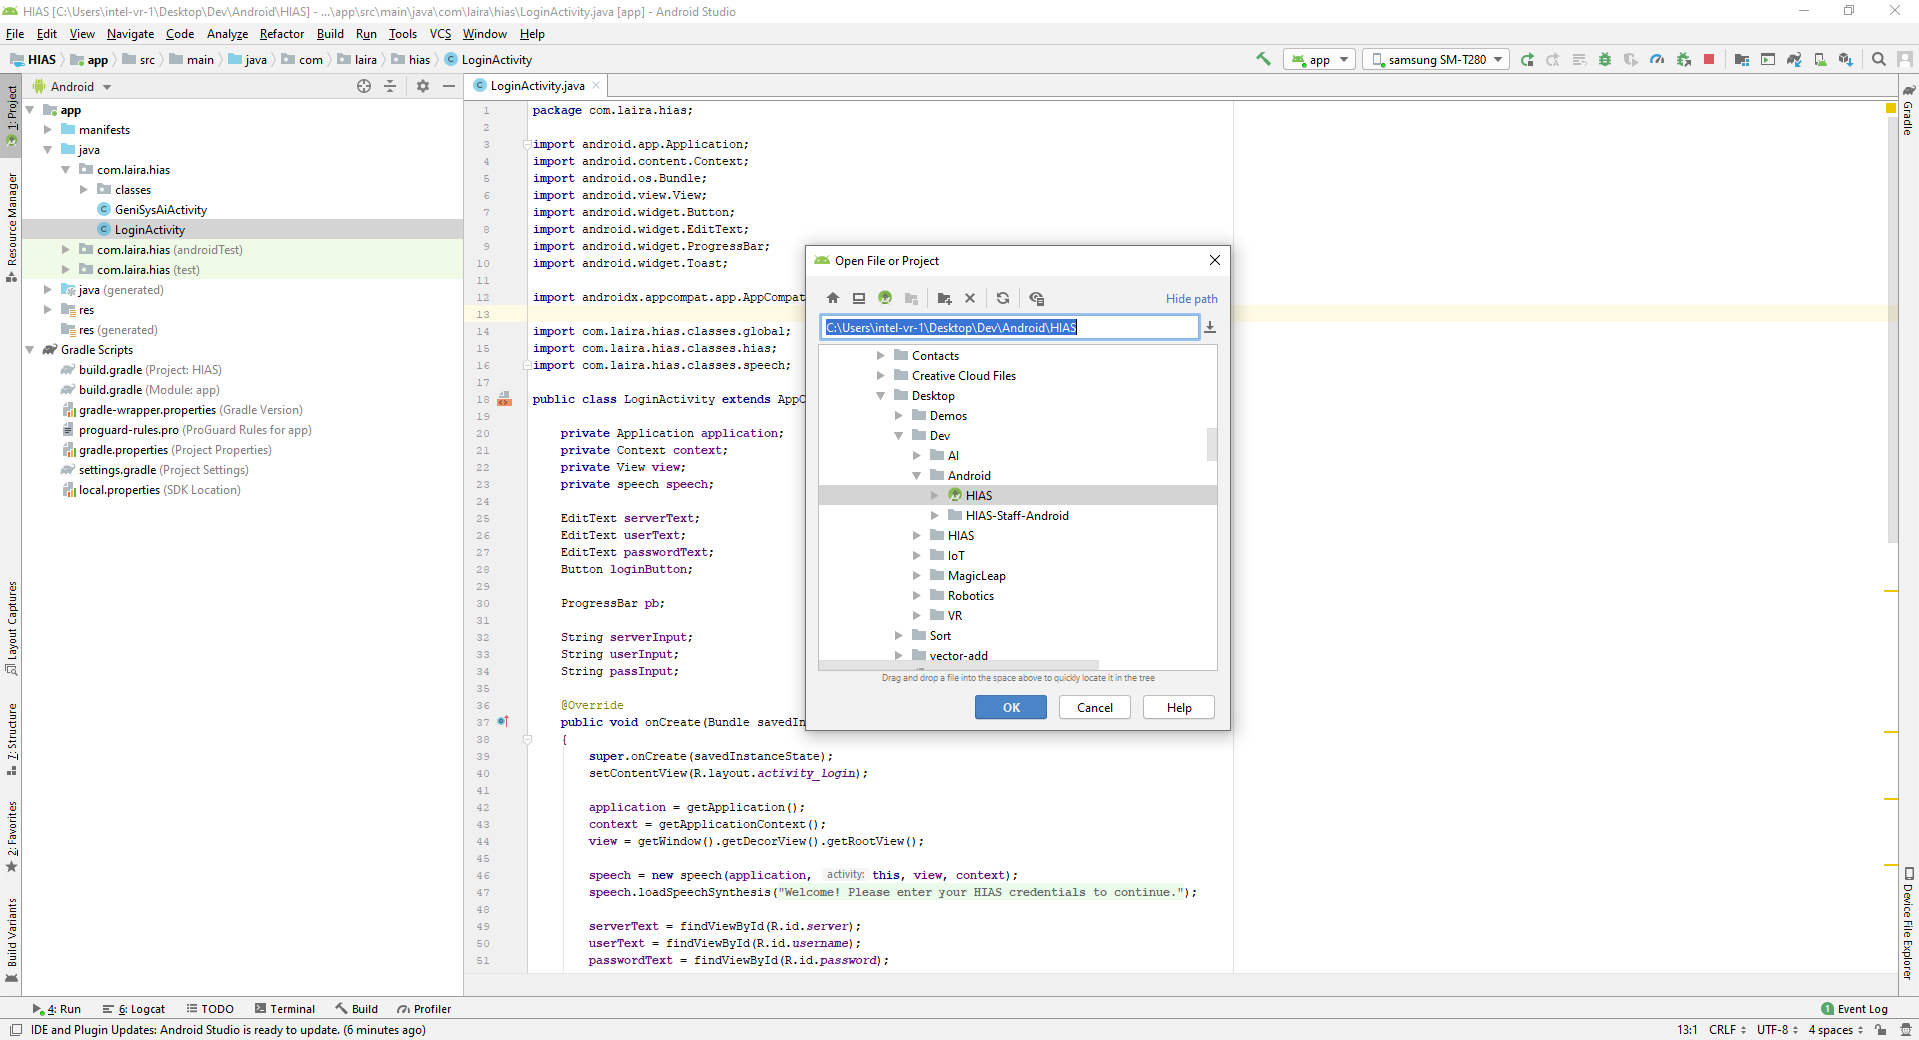This screenshot has width=1919, height=1040.
Task: Click the Make Project hammer icon
Action: click(1263, 59)
